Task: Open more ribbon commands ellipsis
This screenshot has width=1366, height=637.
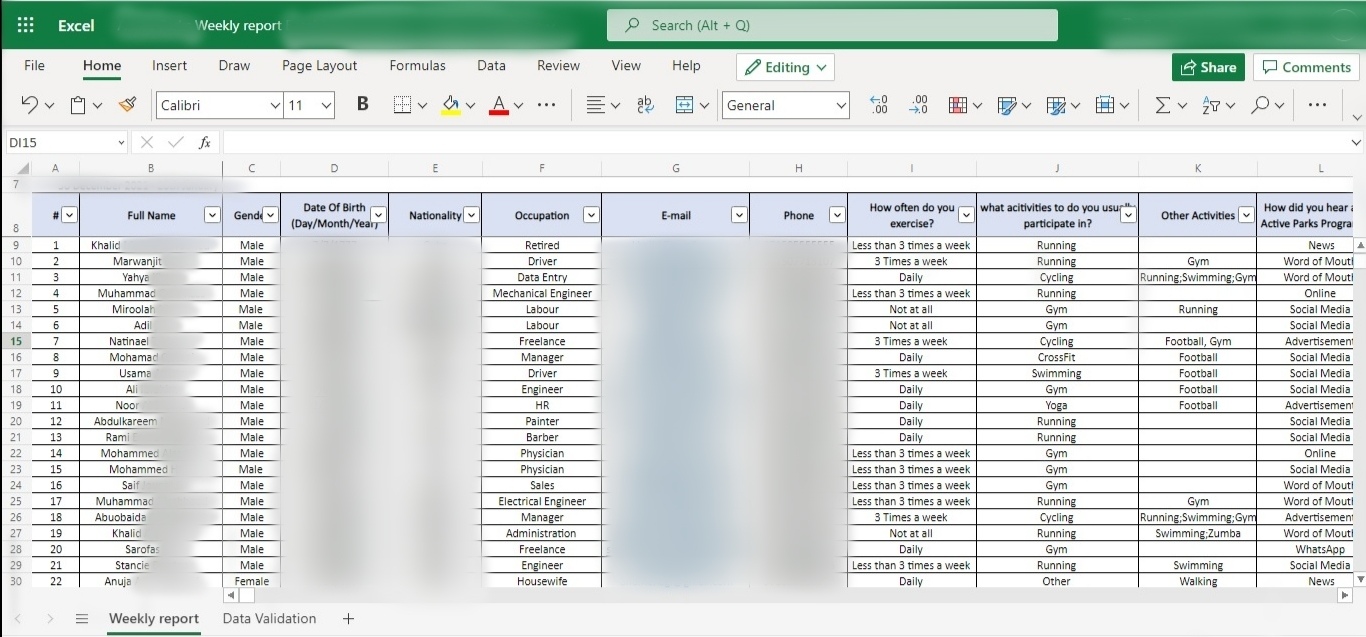Action: [1317, 105]
